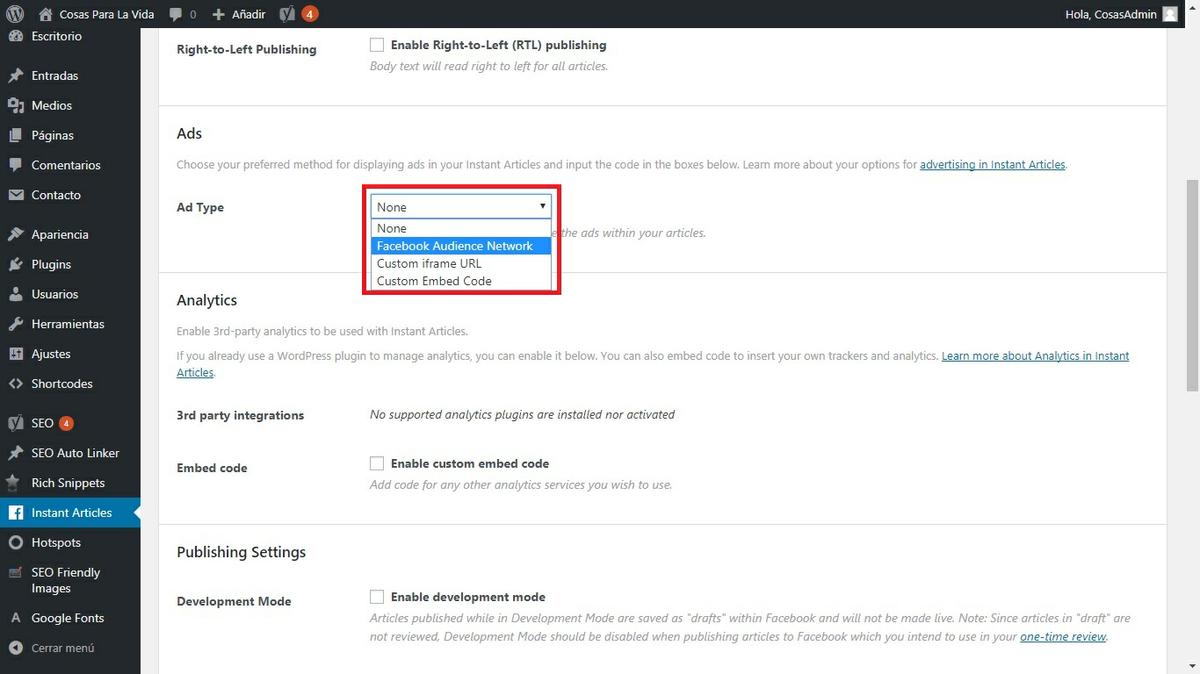Select Facebook Audience Network option
This screenshot has height=674, width=1200.
pos(455,246)
